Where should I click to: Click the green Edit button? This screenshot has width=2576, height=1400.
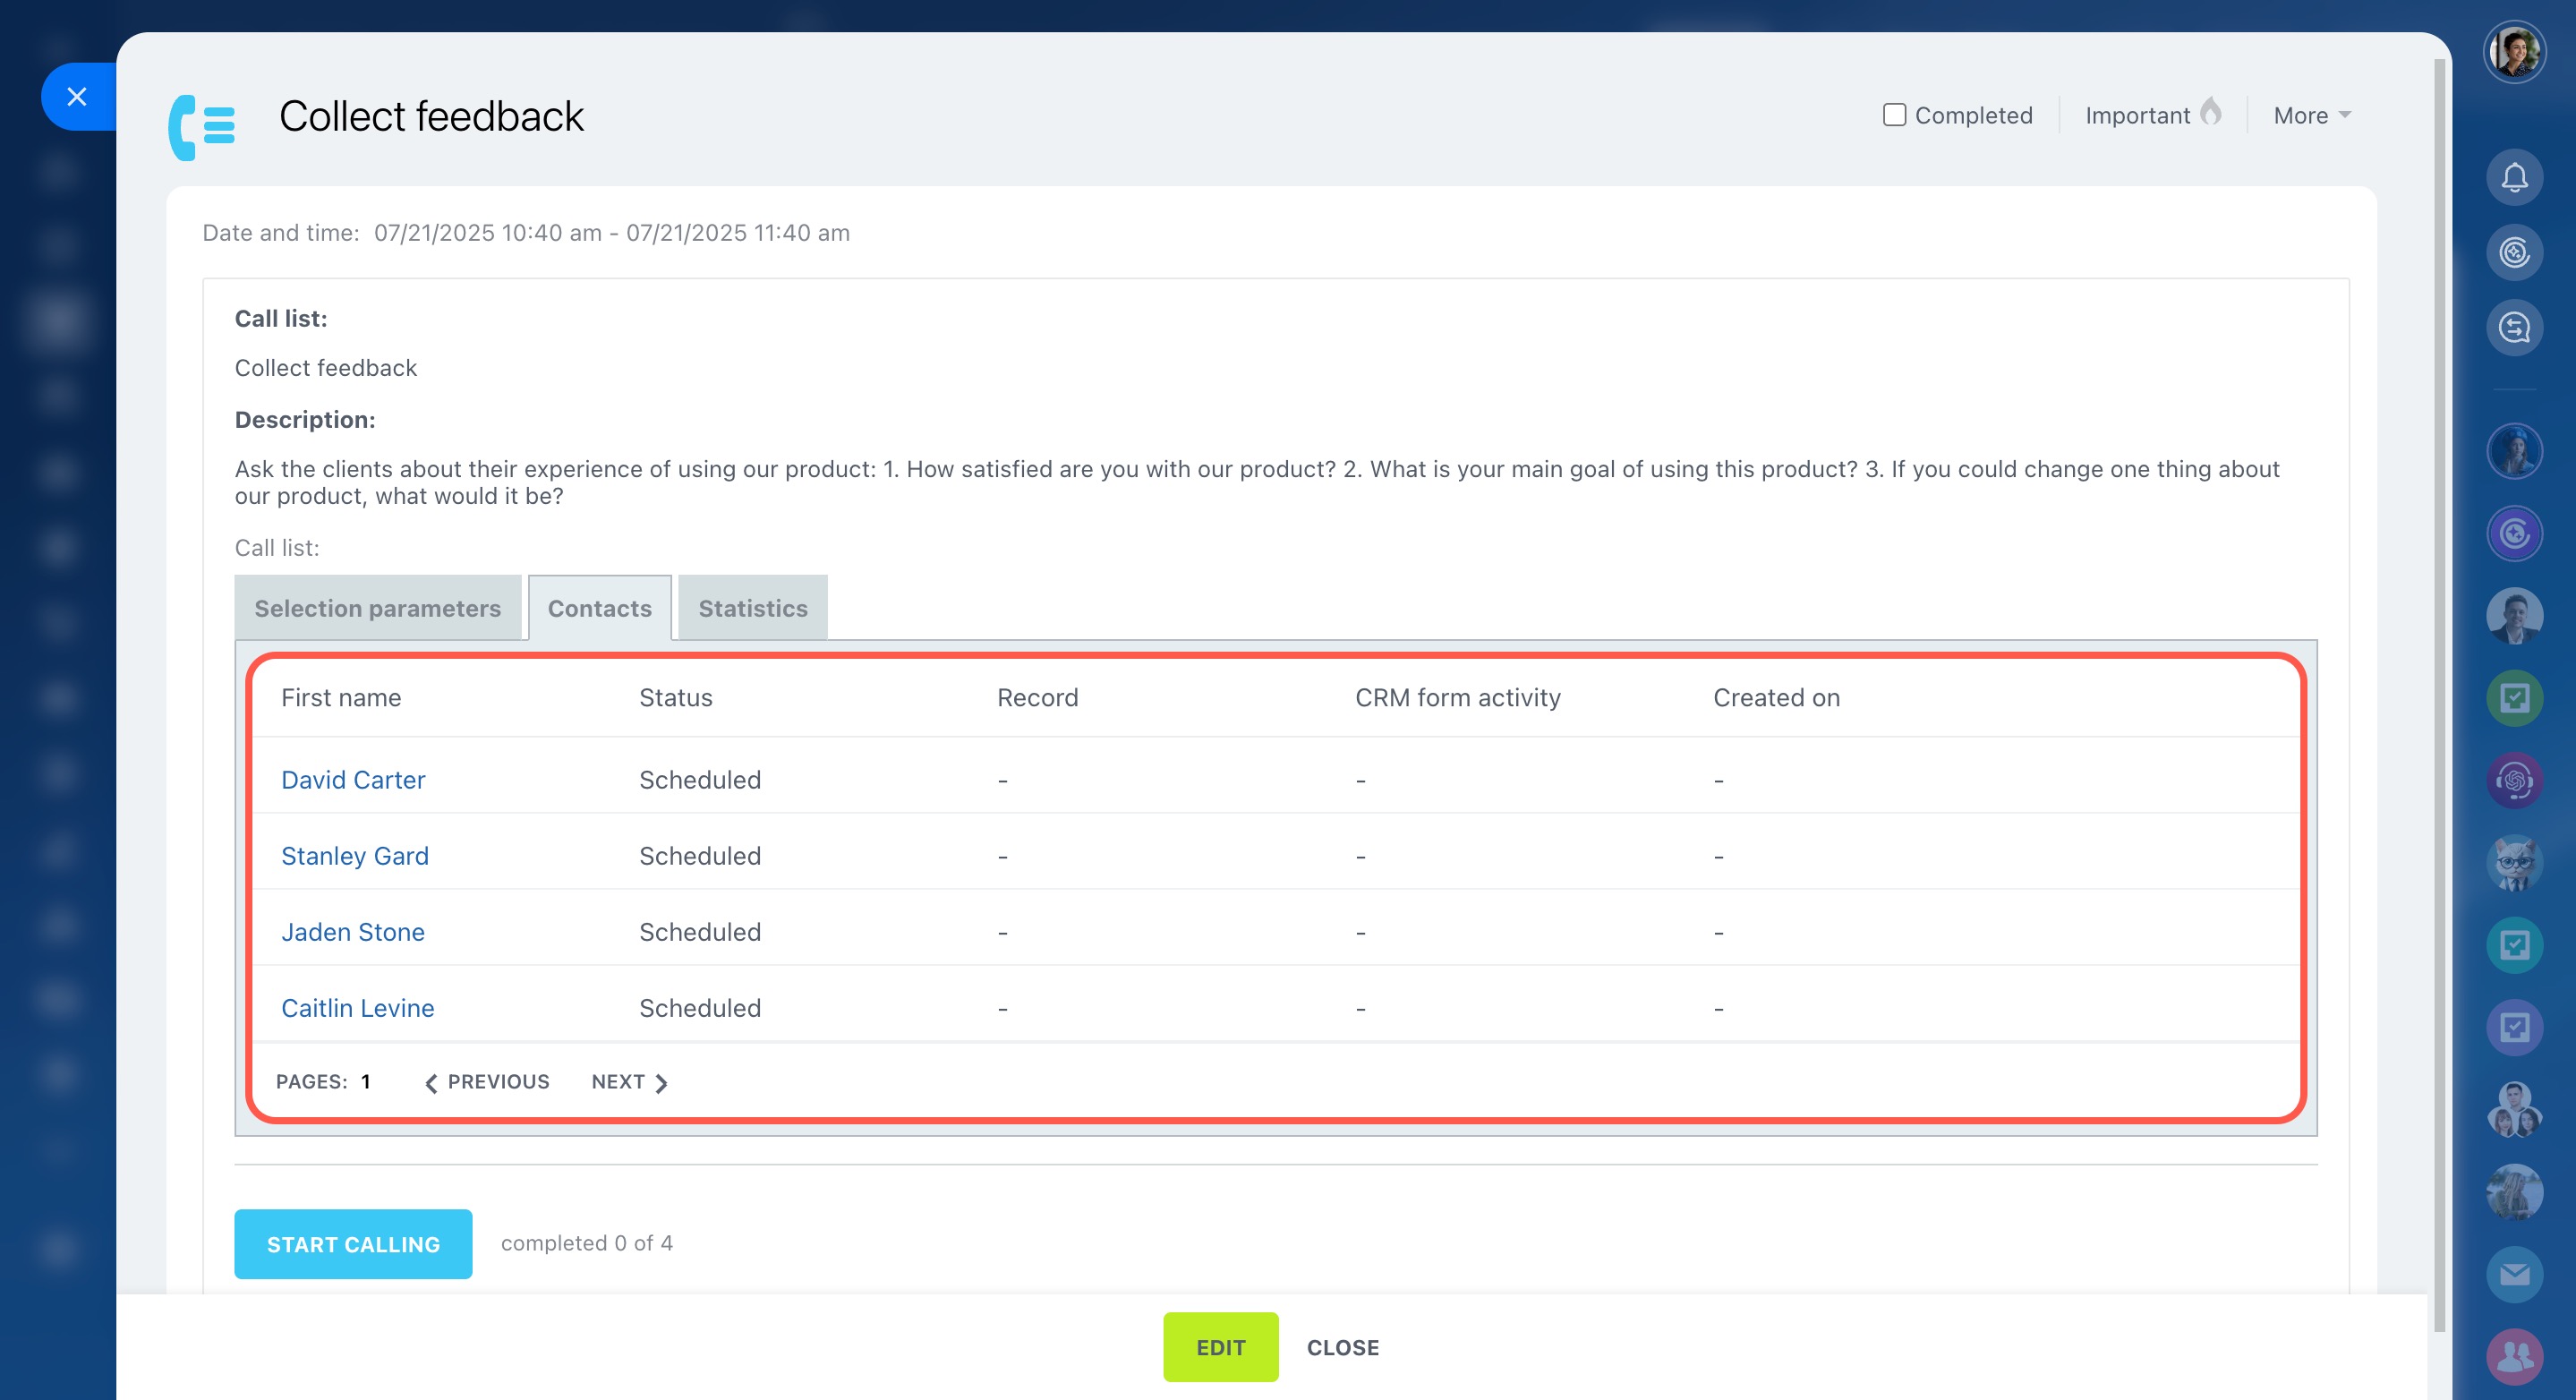tap(1220, 1347)
